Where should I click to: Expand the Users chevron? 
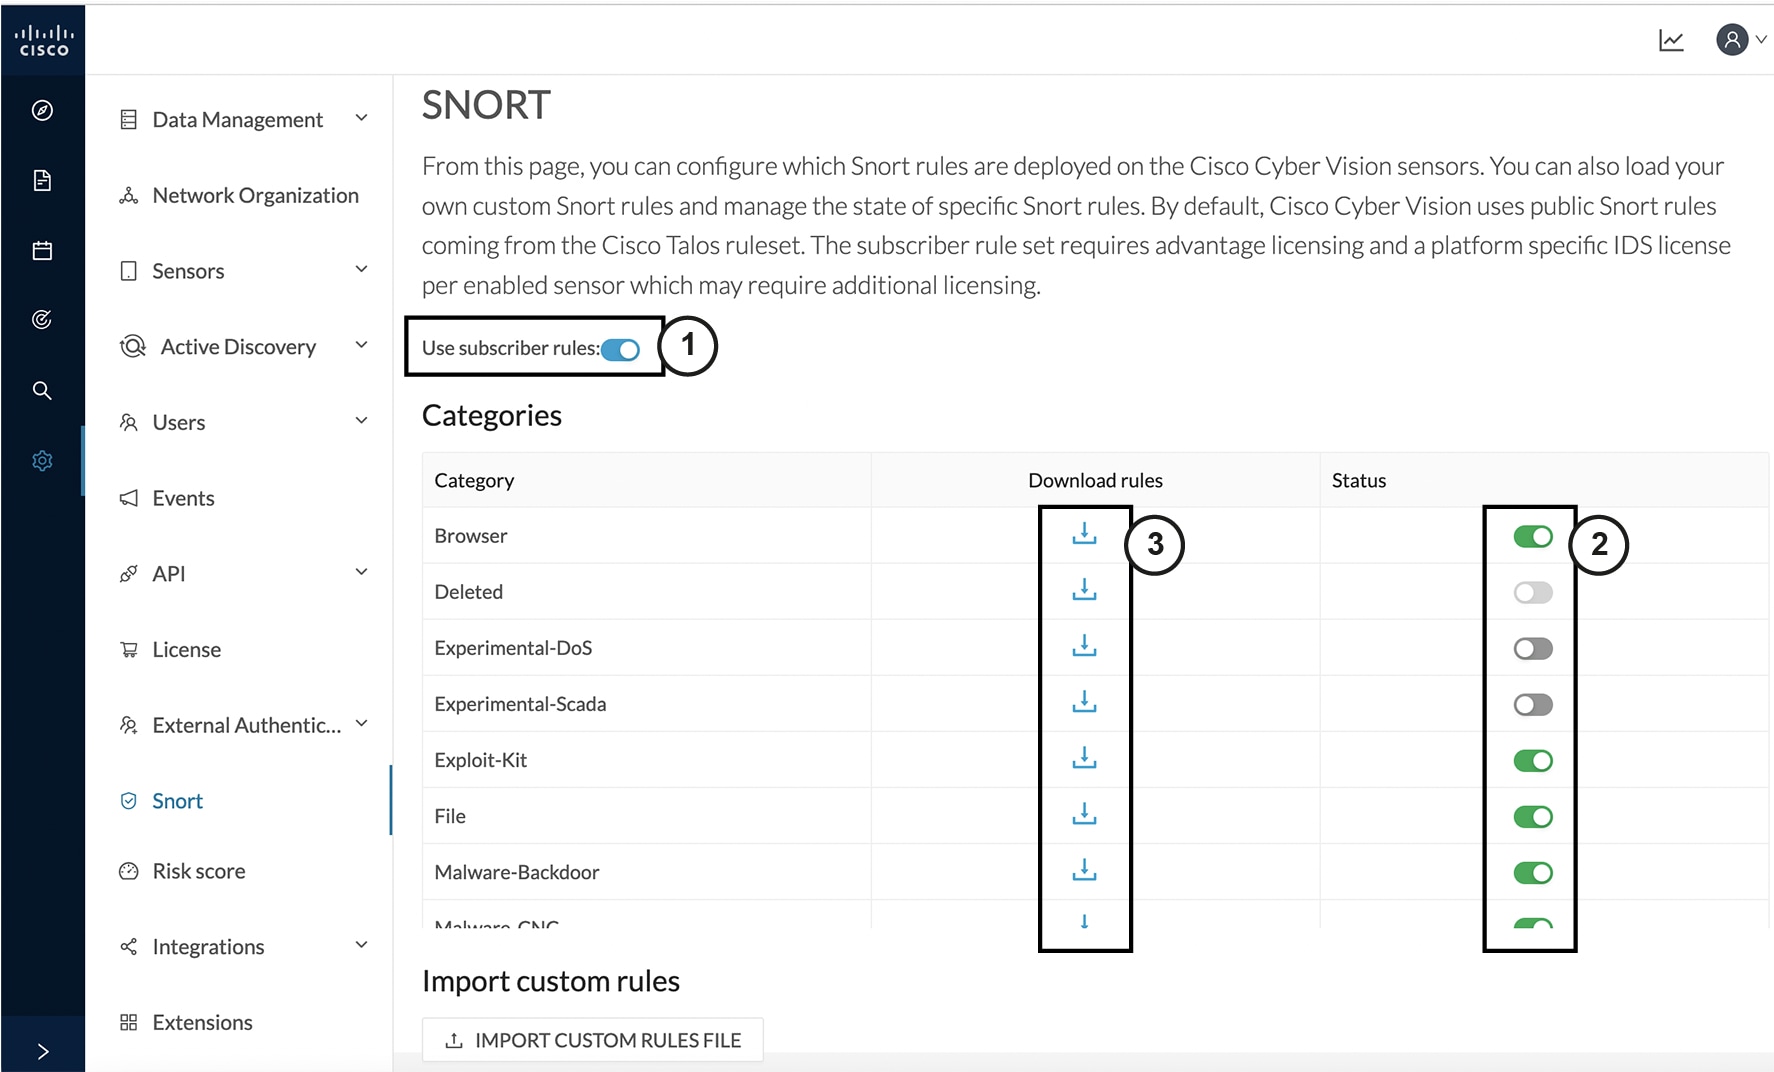tap(361, 420)
